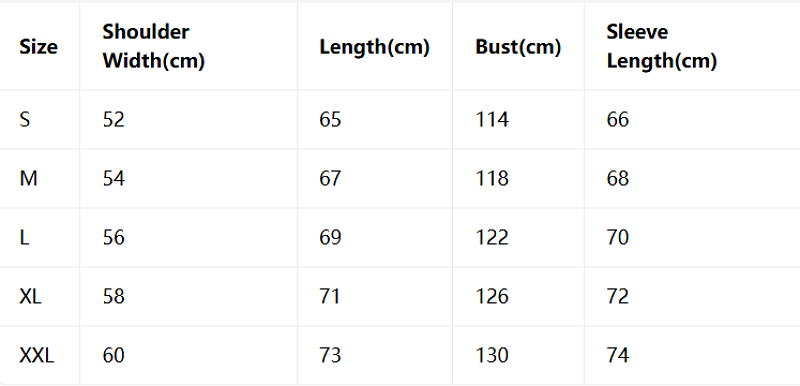
Task: Click the Sleeve Length(cm) header
Action: (662, 46)
